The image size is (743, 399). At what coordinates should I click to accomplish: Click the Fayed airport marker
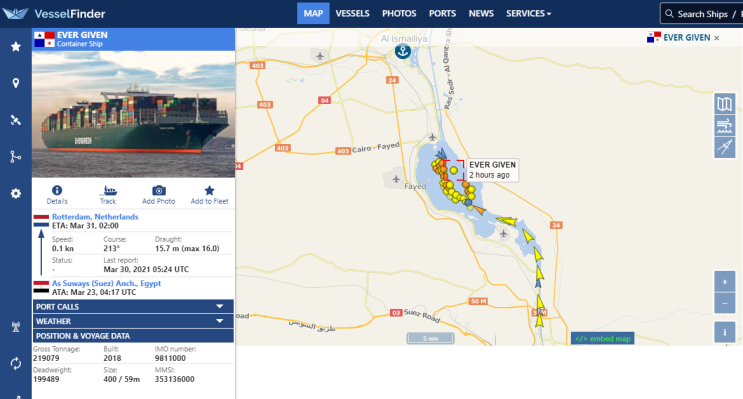coord(396,179)
